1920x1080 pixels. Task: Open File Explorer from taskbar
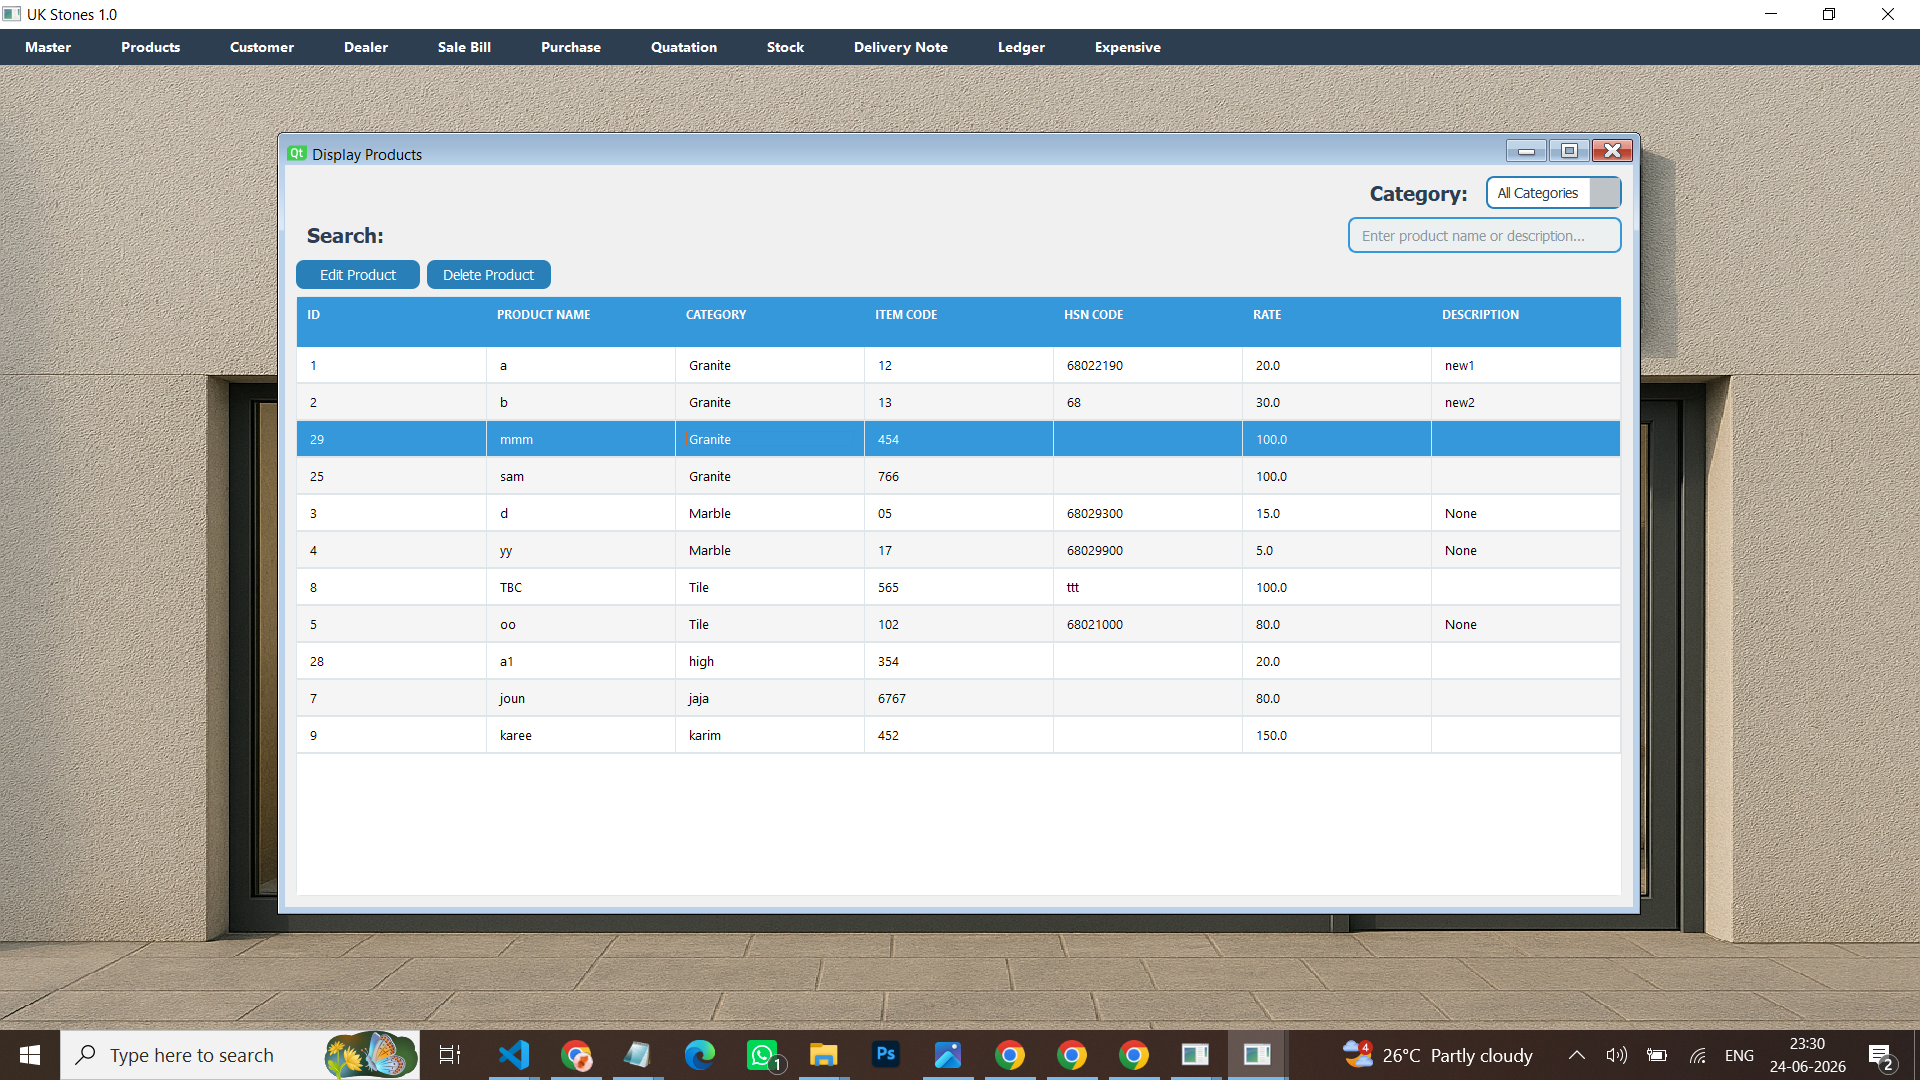coord(824,1055)
